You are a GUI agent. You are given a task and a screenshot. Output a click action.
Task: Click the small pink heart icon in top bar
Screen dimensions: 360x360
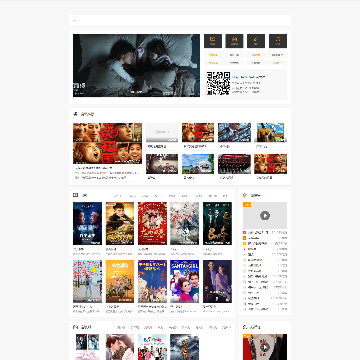pyautogui.click(x=74, y=21)
